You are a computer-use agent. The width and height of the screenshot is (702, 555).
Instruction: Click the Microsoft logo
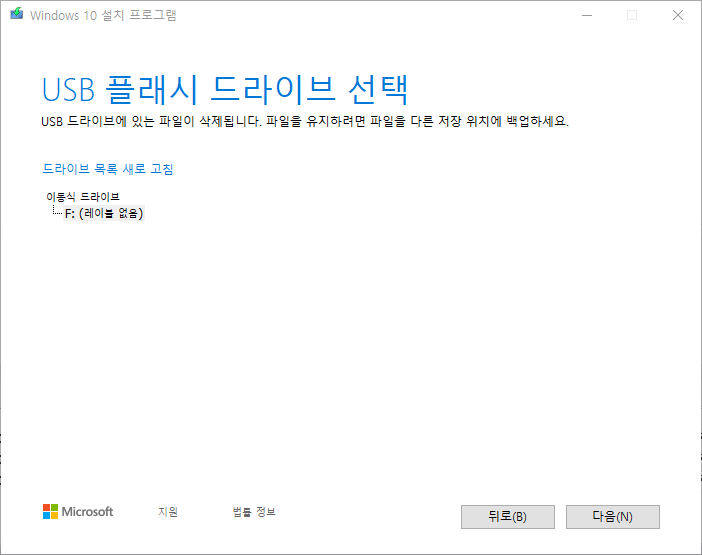(78, 512)
